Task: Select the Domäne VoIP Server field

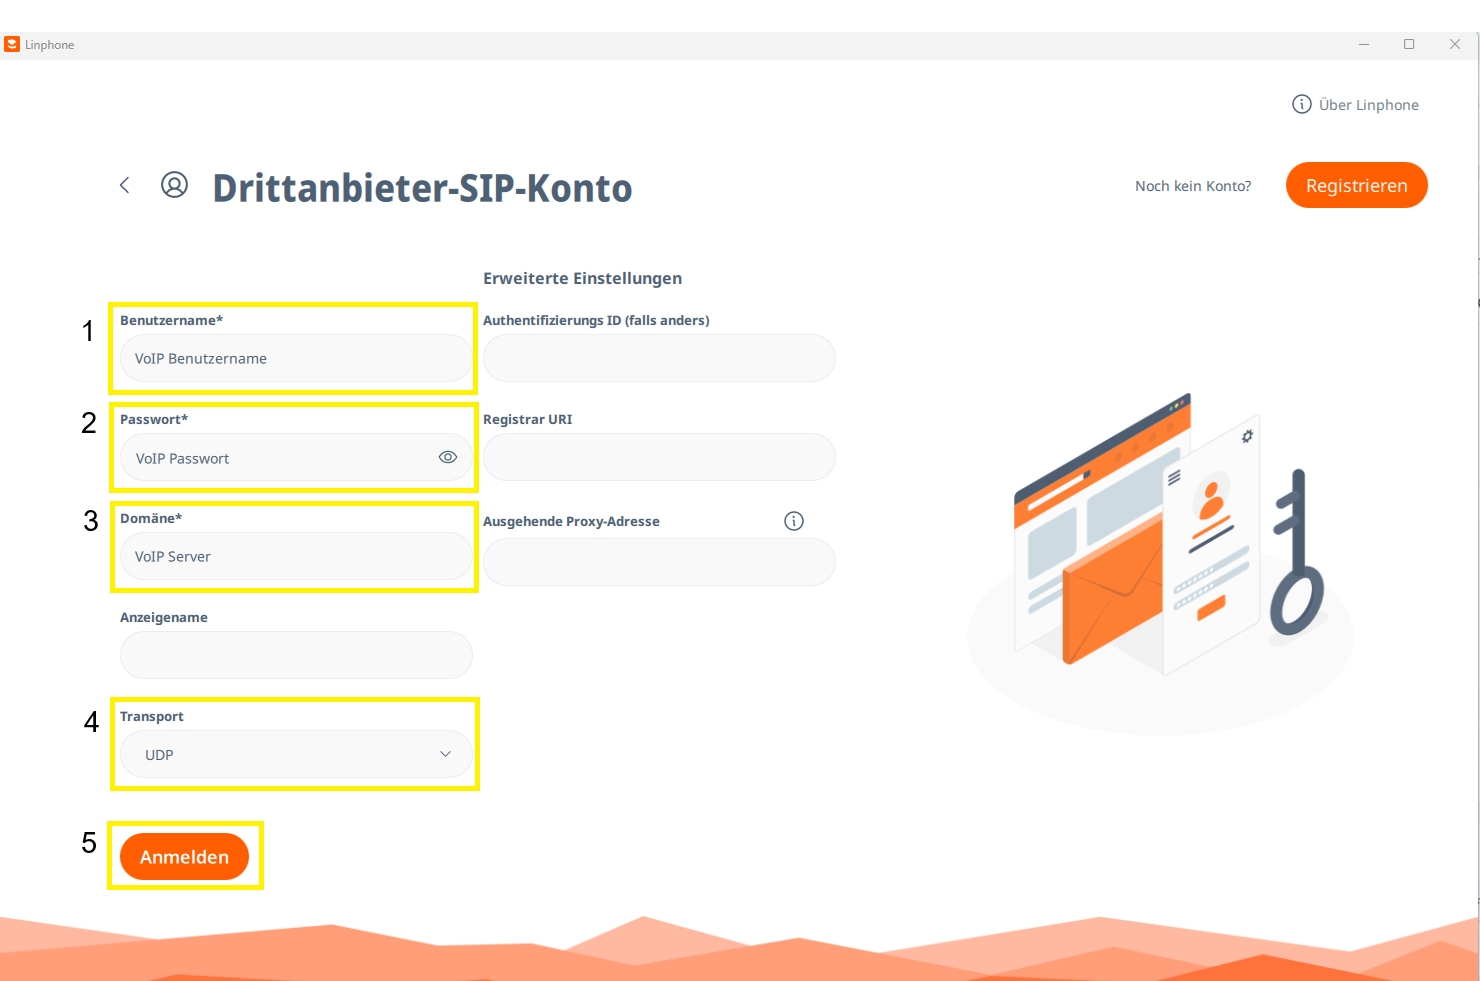Action: pos(295,556)
